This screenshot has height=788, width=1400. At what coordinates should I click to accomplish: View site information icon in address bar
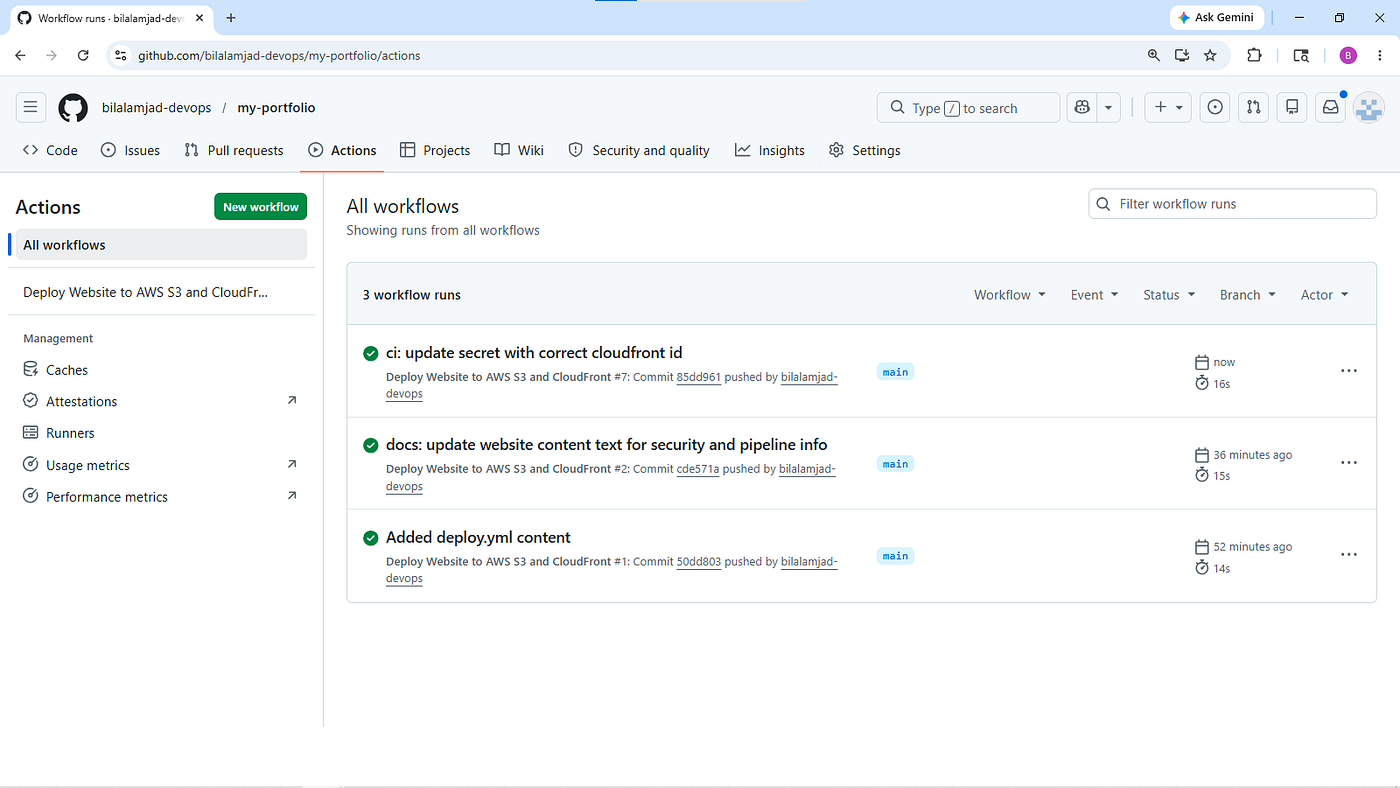[x=121, y=56]
